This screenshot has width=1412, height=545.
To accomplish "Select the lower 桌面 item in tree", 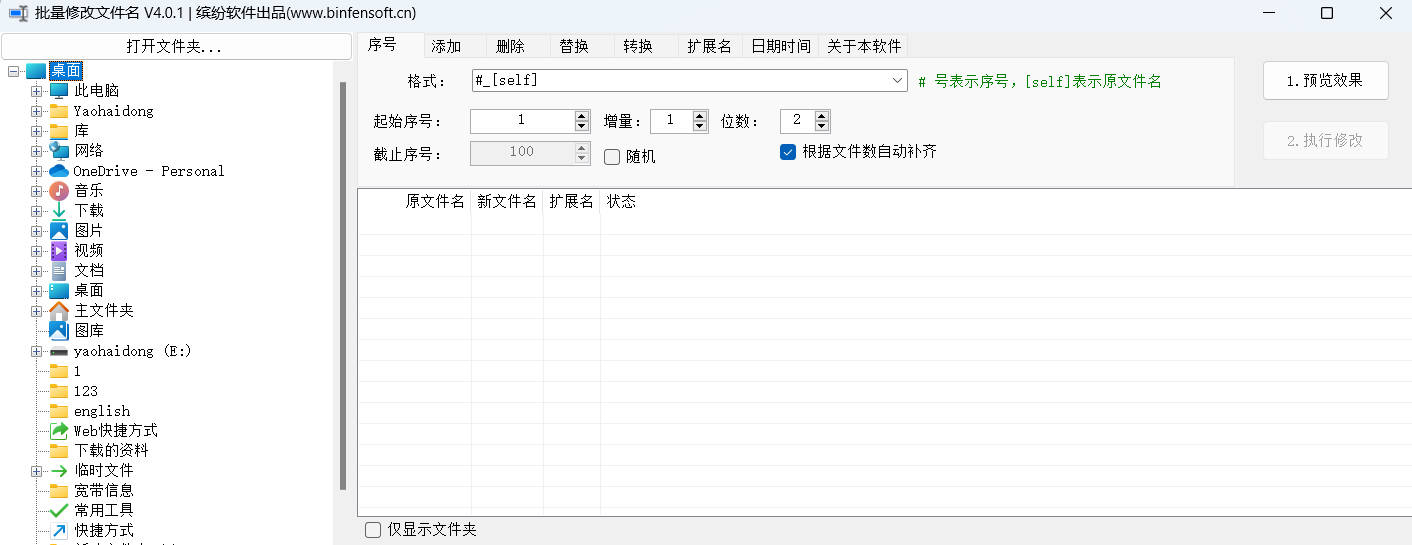I will 89,291.
